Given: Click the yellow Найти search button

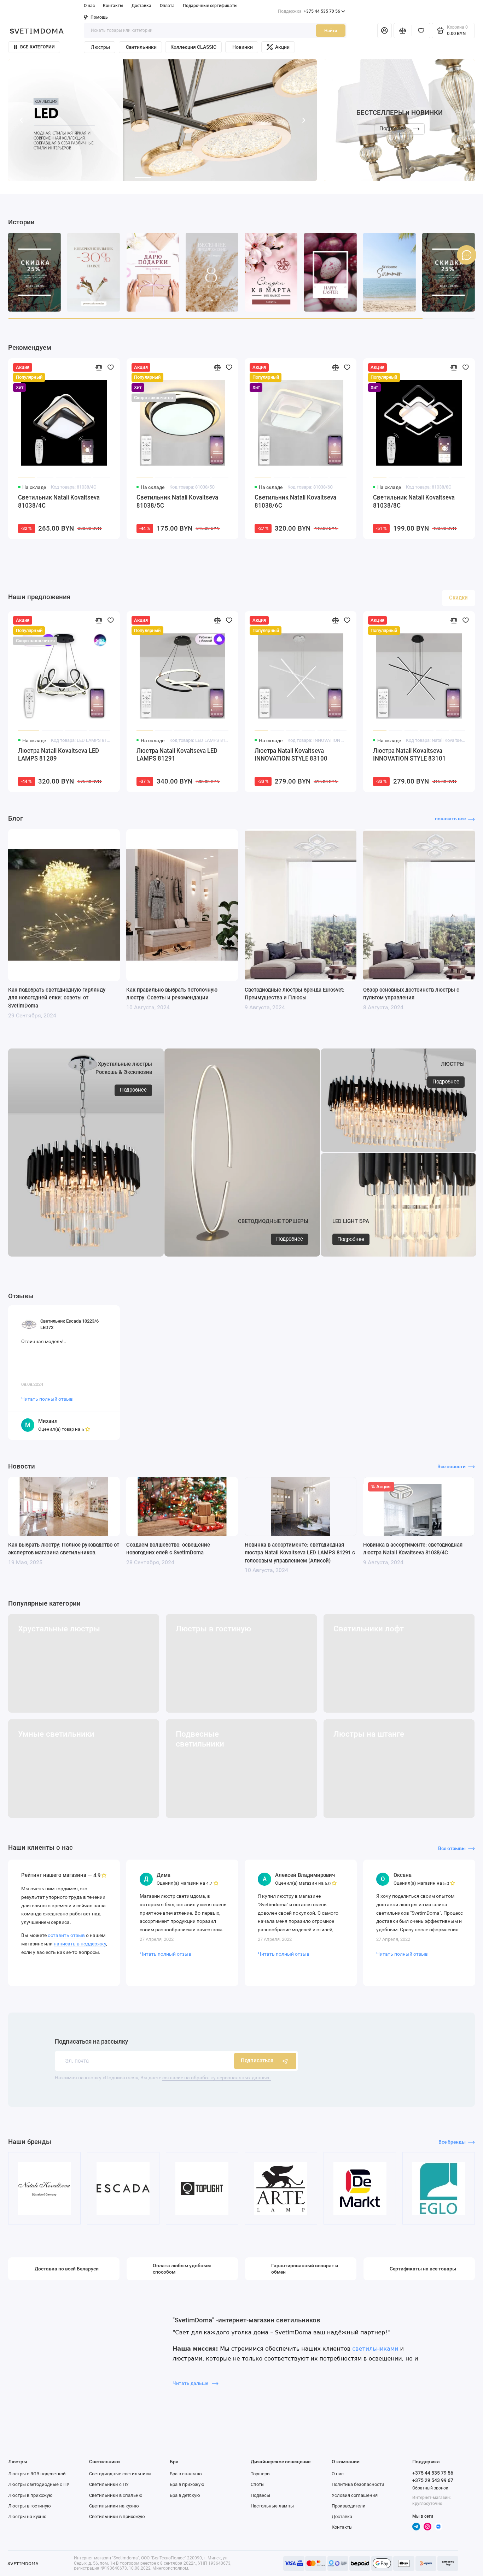Looking at the screenshot, I should 330,31.
